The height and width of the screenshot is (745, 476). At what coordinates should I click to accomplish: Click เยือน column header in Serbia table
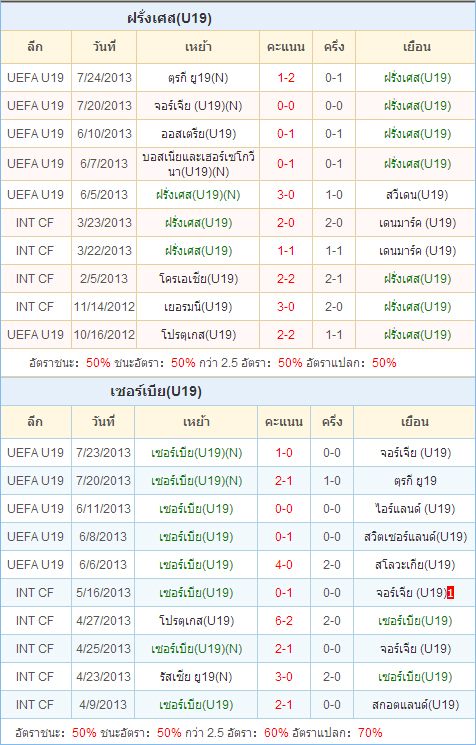point(415,422)
